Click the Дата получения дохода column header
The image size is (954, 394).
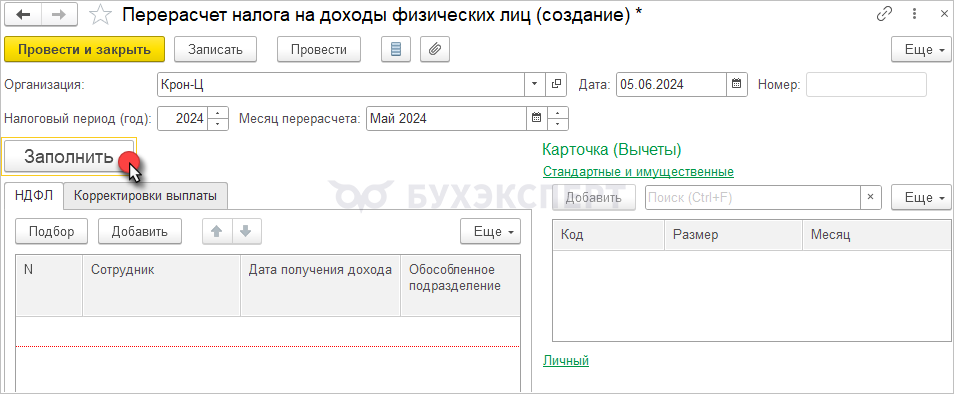(321, 285)
